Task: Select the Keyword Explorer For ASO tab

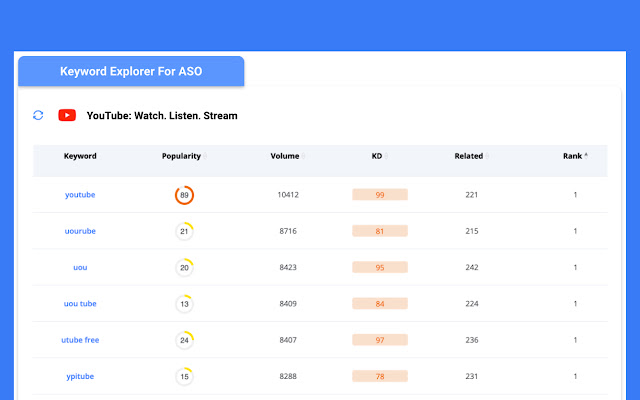Action: click(x=131, y=72)
